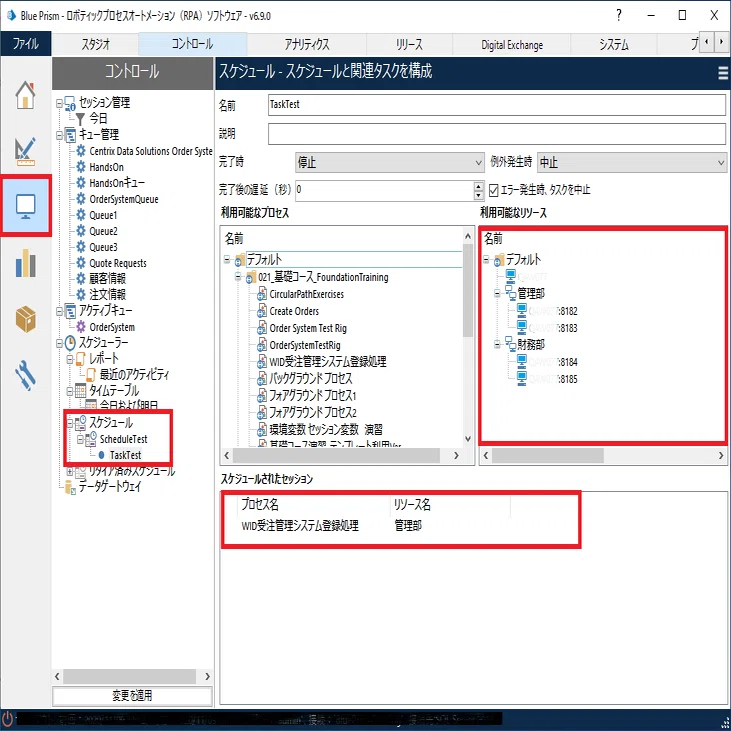The height and width of the screenshot is (731, 731).
Task: Open the 完了時 dropdown showing 停止
Action: point(390,163)
